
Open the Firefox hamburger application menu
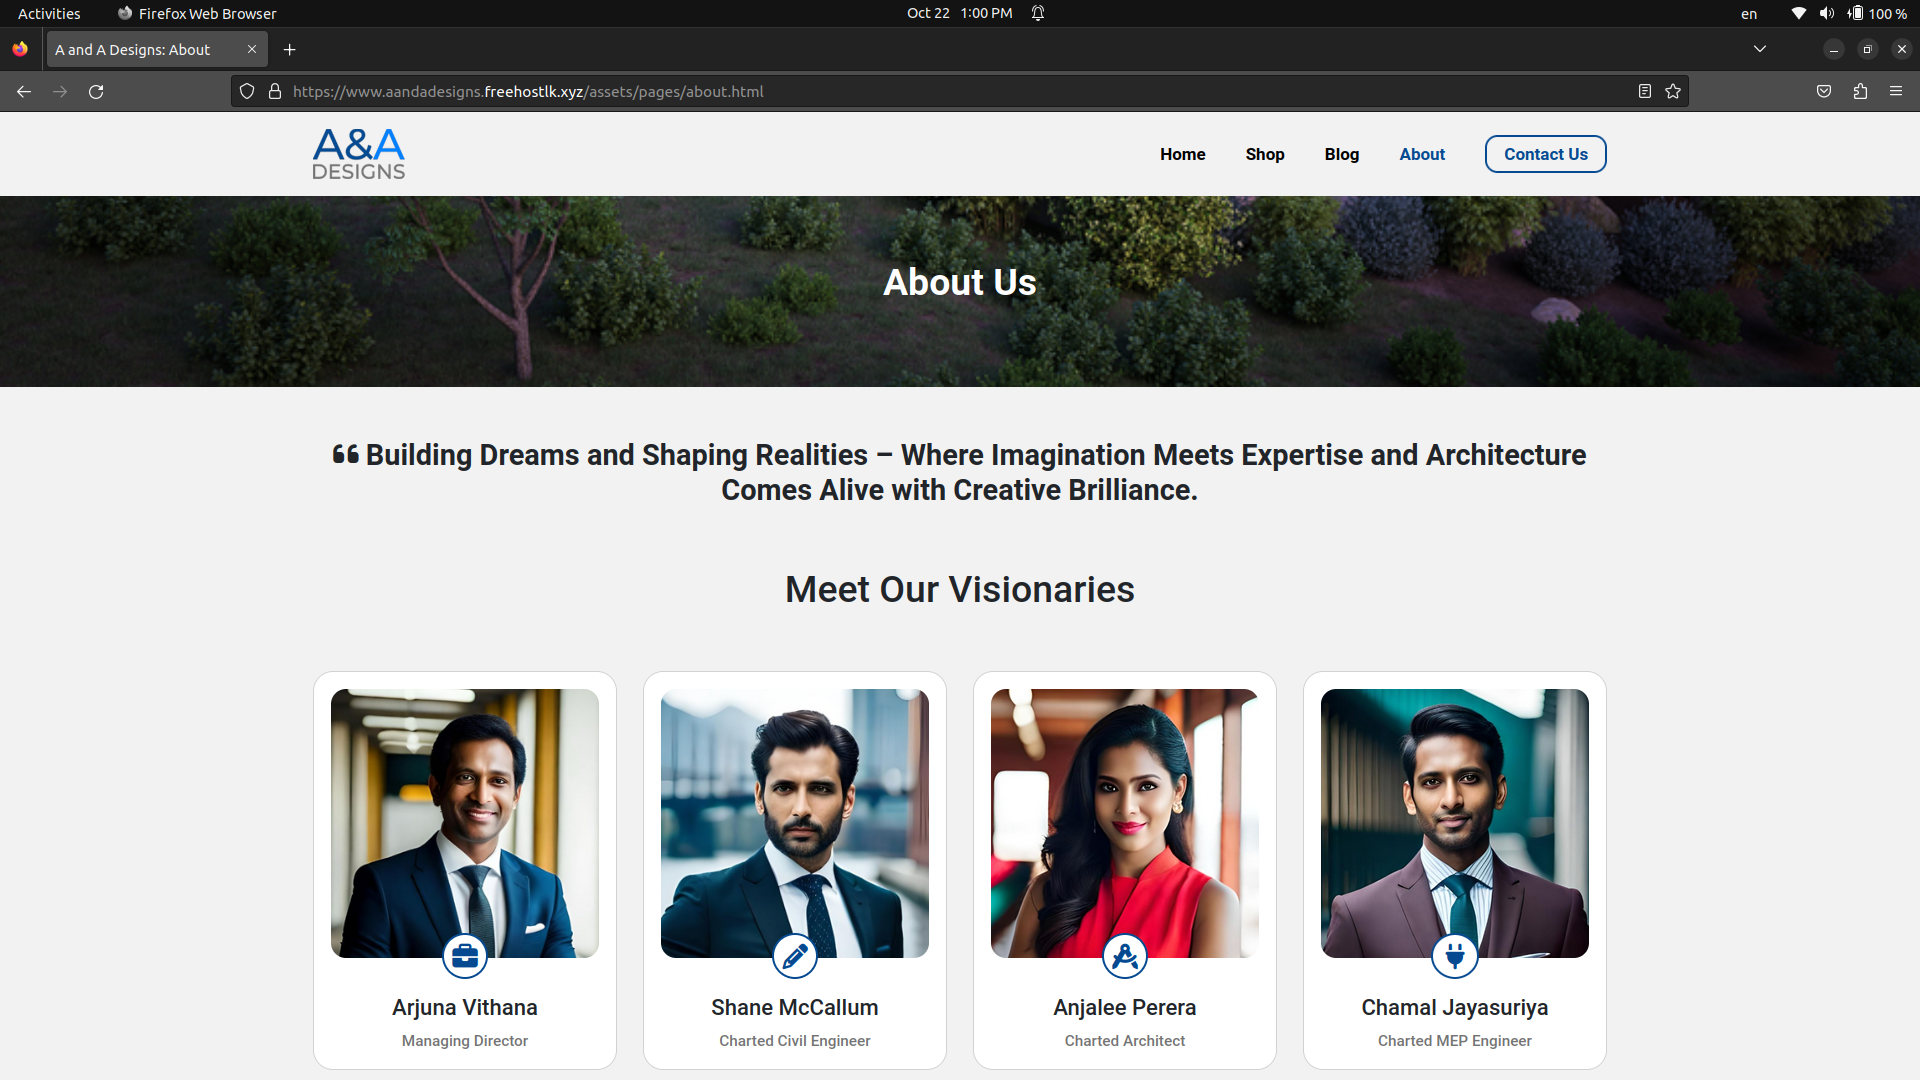coord(1896,91)
